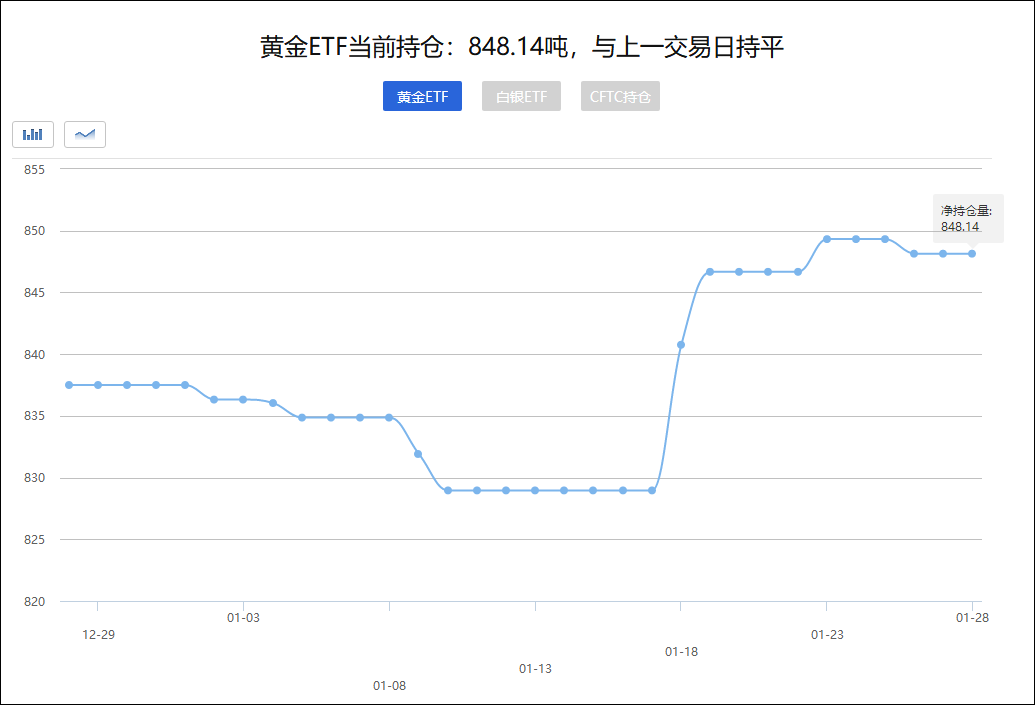This screenshot has height=705, width=1035.
Task: Click data point above the 01-23 tick
Action: 826,239
